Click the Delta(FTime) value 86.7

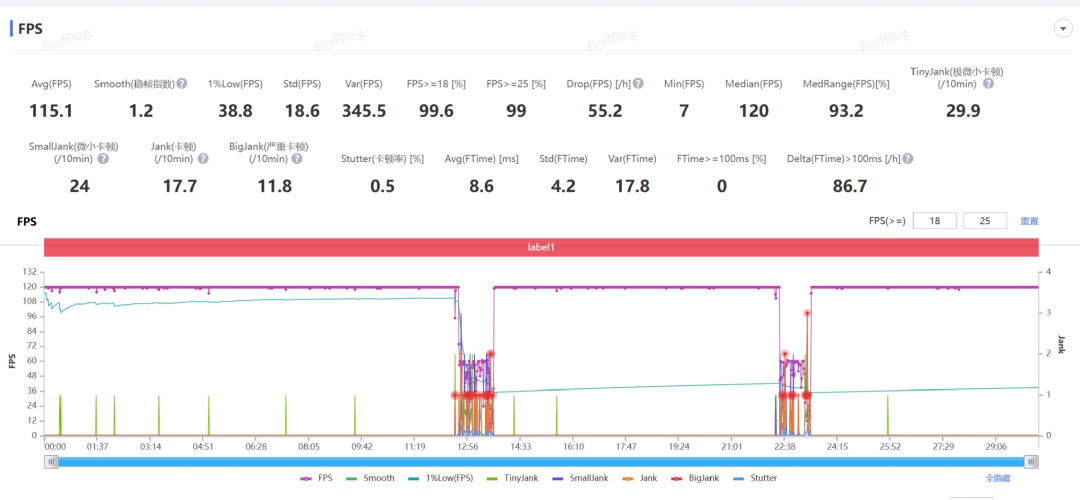850,186
